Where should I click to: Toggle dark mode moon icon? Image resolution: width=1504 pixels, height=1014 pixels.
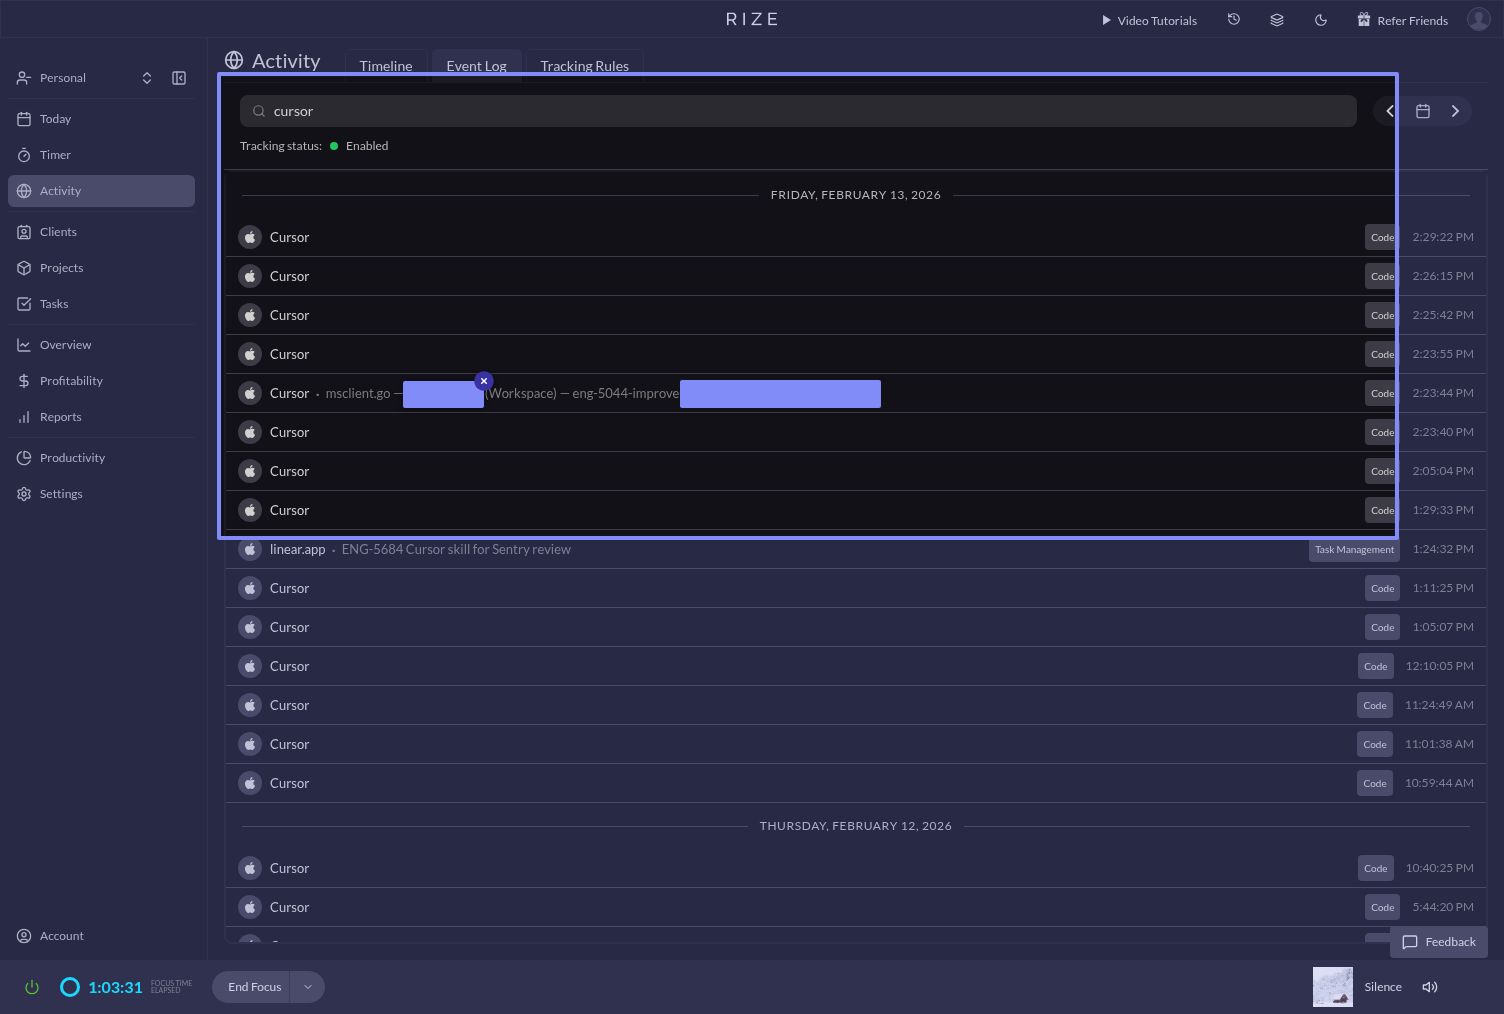click(x=1321, y=20)
